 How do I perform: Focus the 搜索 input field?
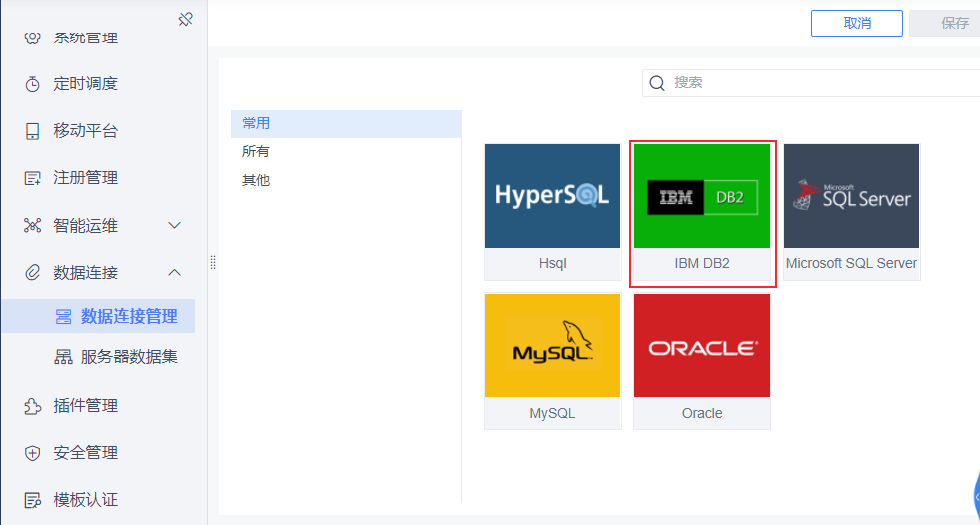(x=811, y=83)
